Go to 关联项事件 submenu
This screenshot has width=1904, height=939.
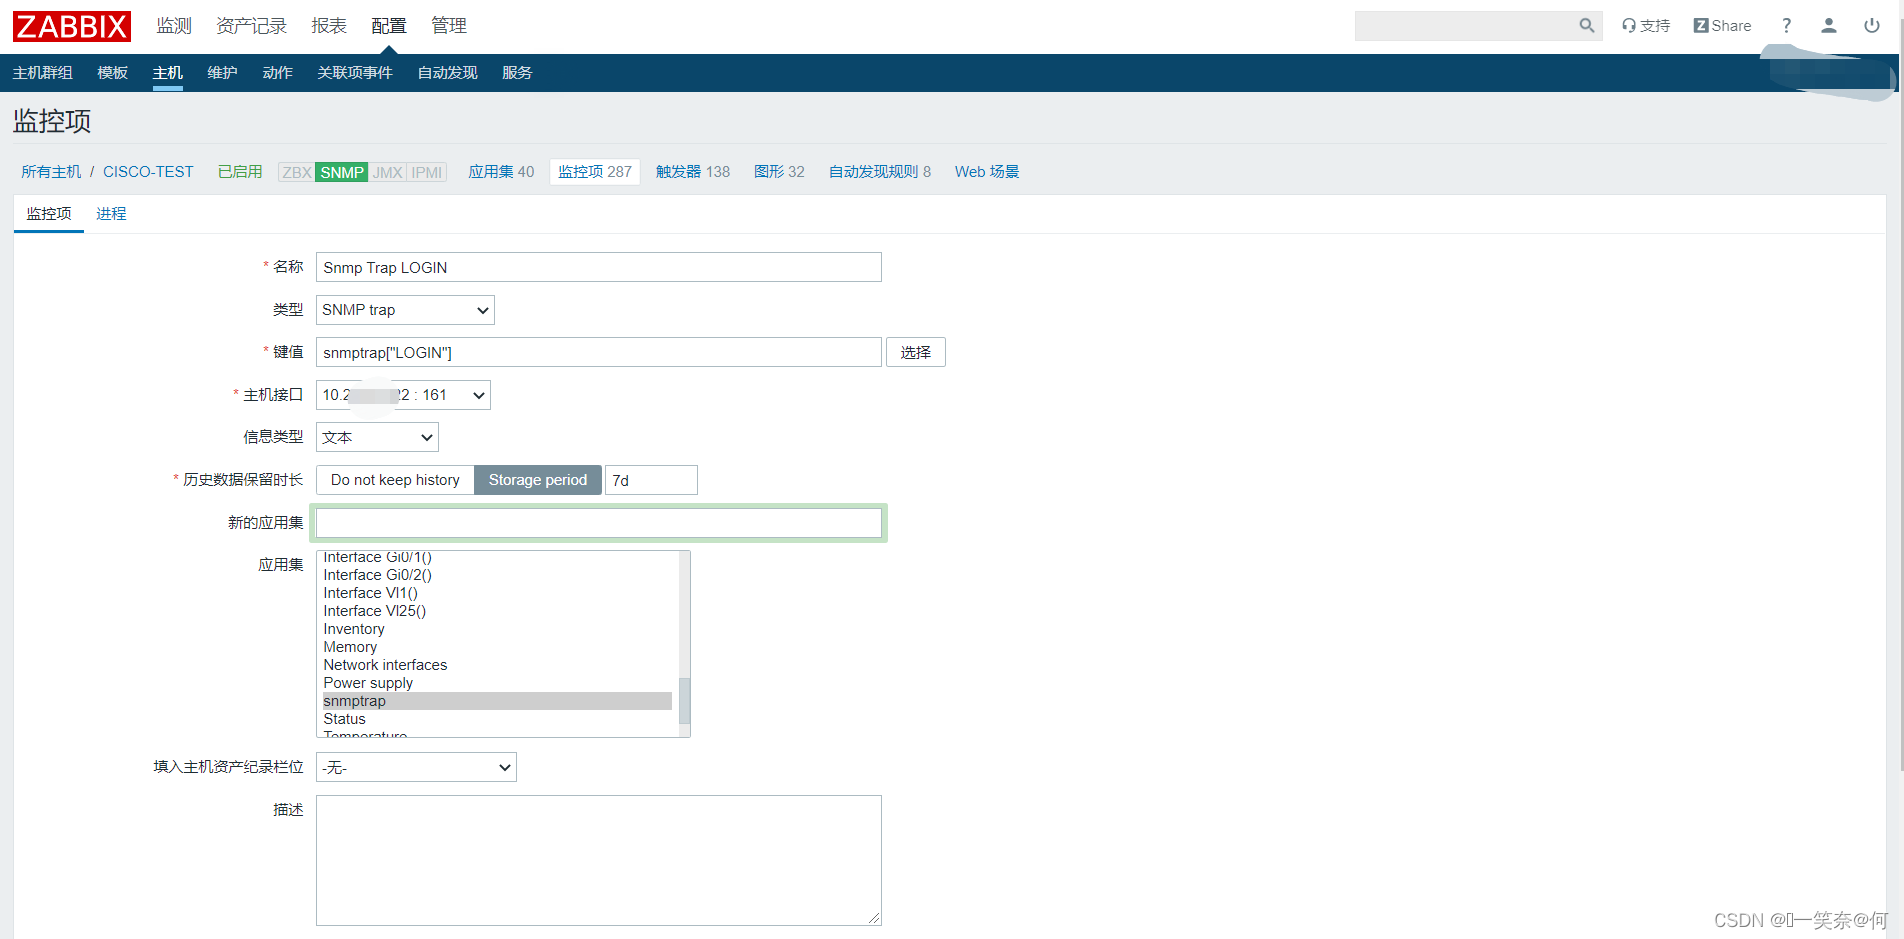[355, 73]
